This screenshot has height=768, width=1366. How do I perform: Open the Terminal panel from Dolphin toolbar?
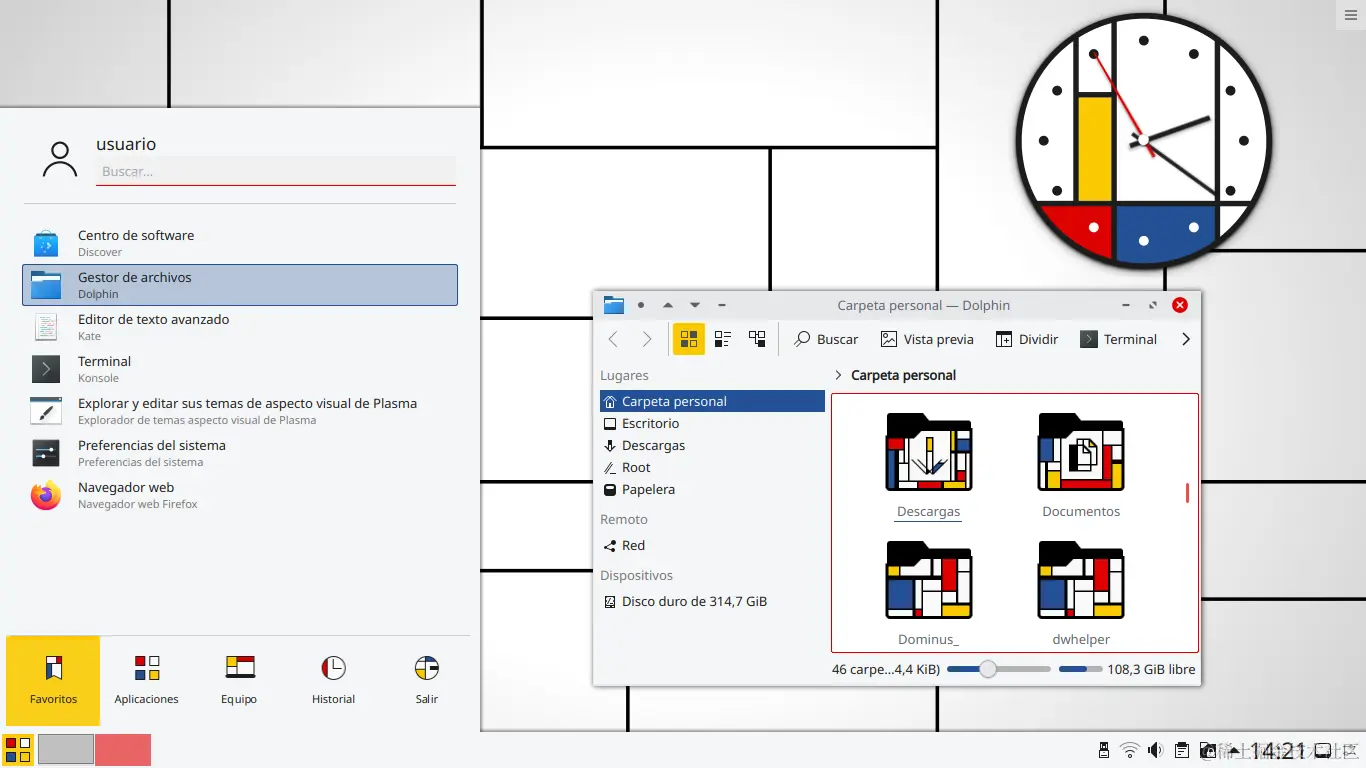1119,339
